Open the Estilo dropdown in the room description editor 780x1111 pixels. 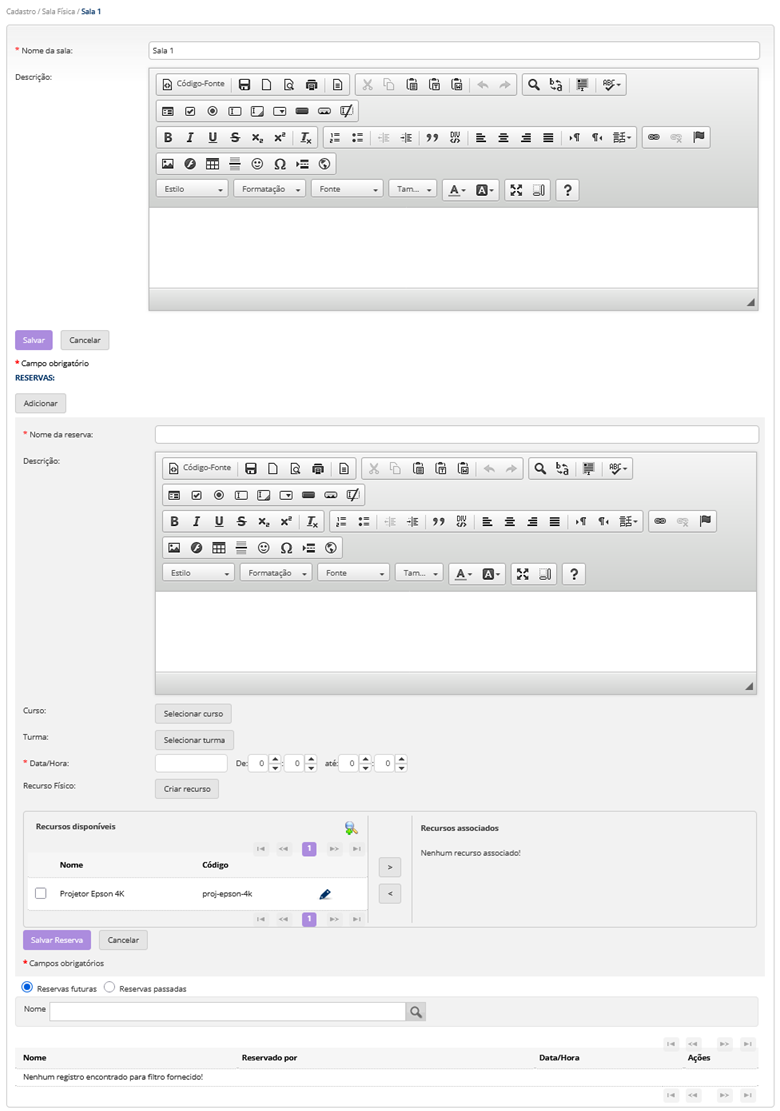click(x=194, y=190)
